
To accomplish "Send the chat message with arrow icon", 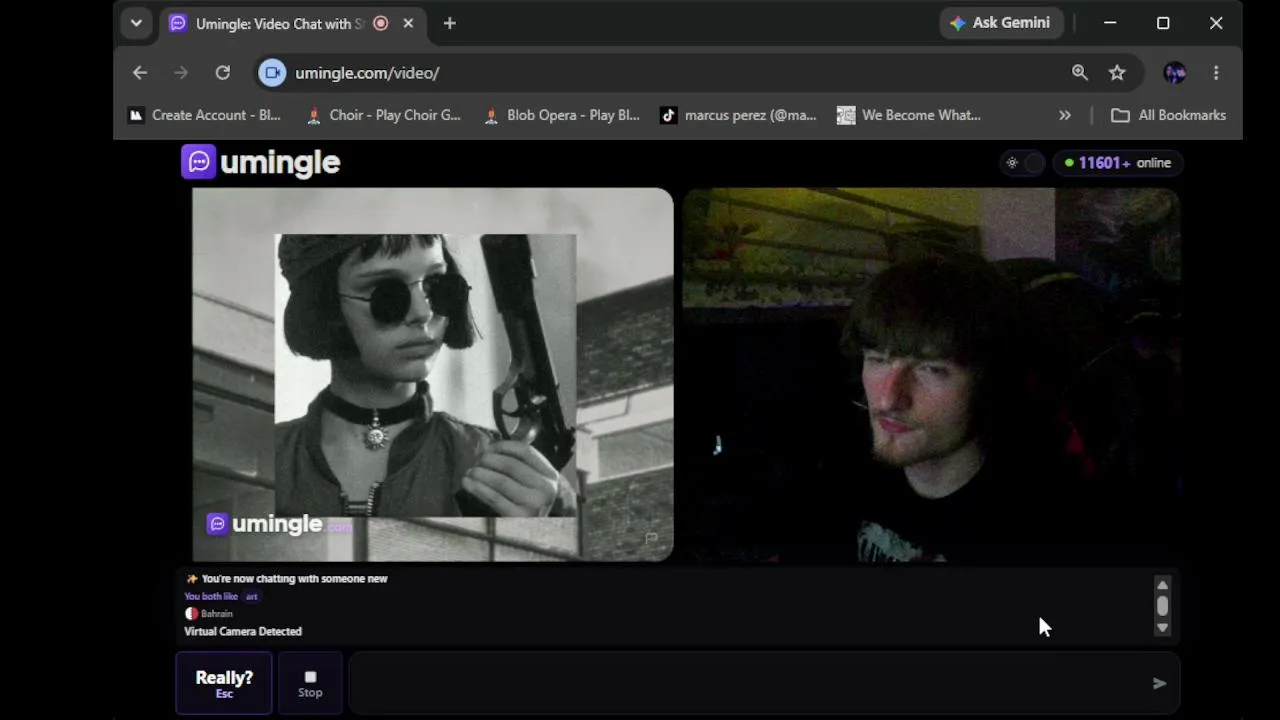I will coord(1159,683).
